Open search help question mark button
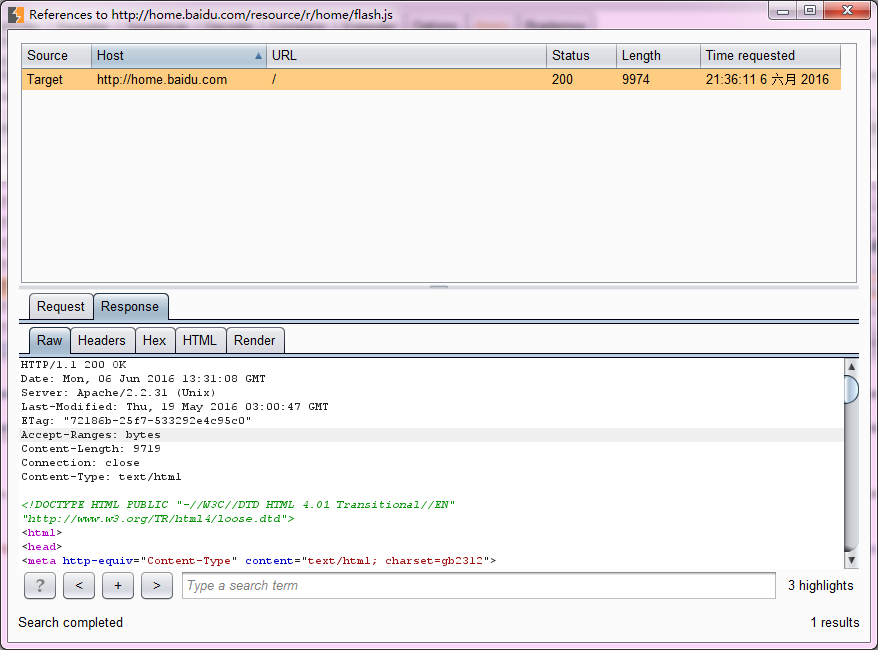The width and height of the screenshot is (878, 650). pos(40,586)
